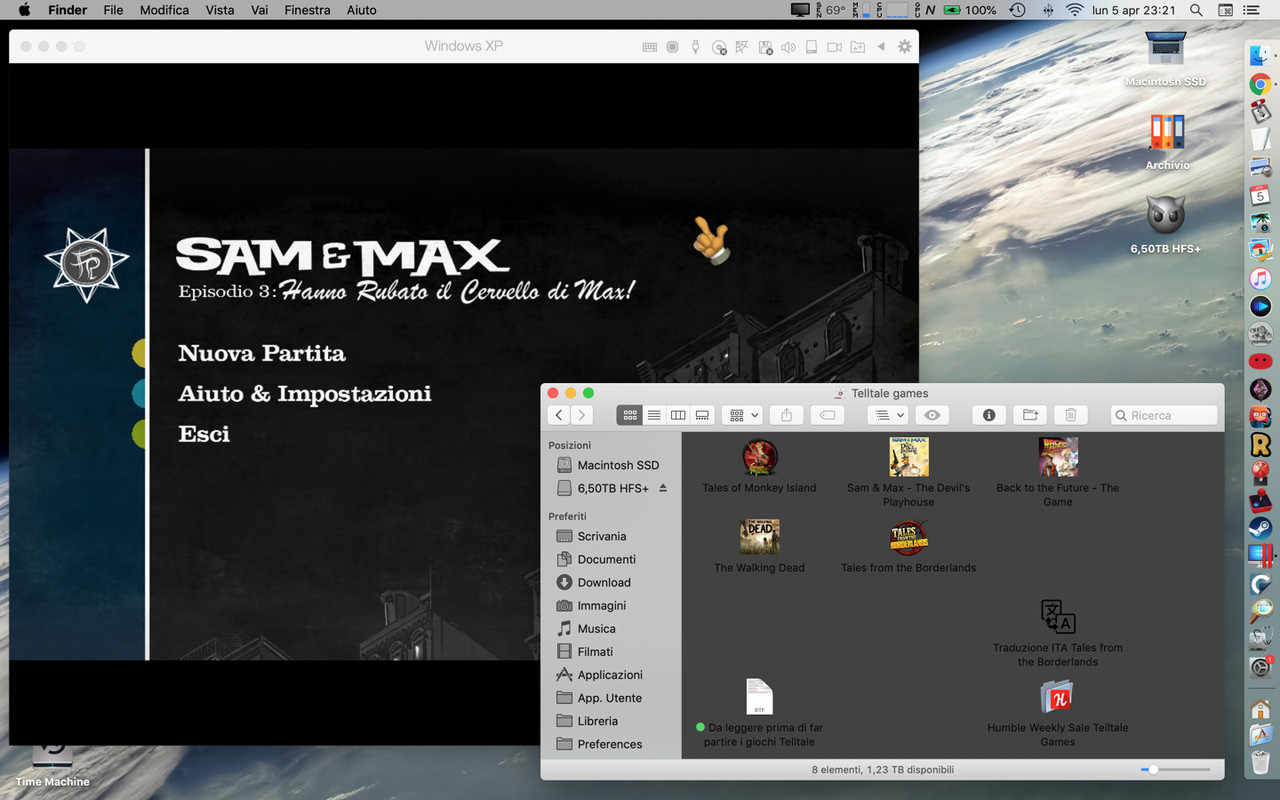Select Tales of Monkey Island icon
Image resolution: width=1280 pixels, height=800 pixels.
point(760,457)
